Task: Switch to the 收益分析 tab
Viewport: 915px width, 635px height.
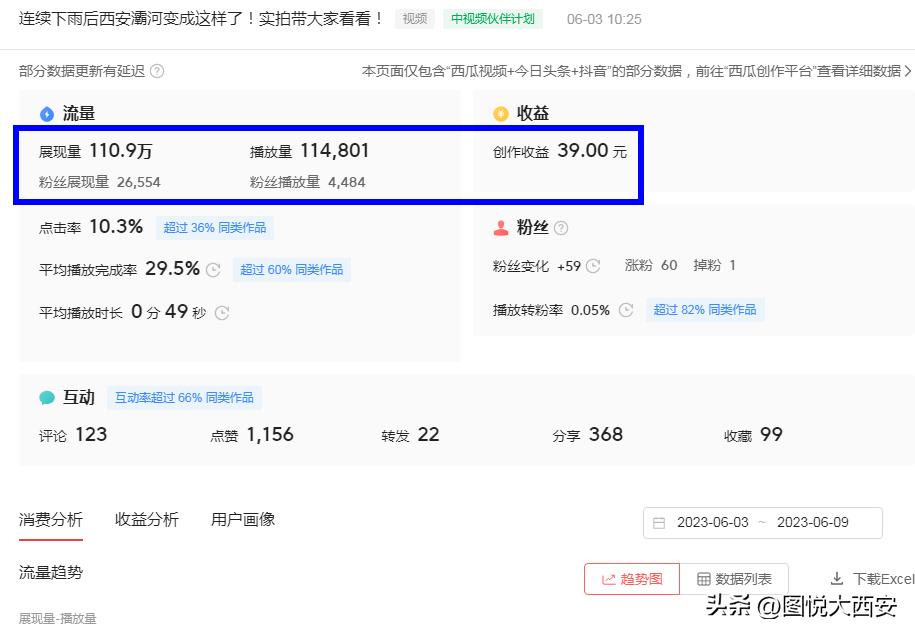Action: pyautogui.click(x=146, y=519)
